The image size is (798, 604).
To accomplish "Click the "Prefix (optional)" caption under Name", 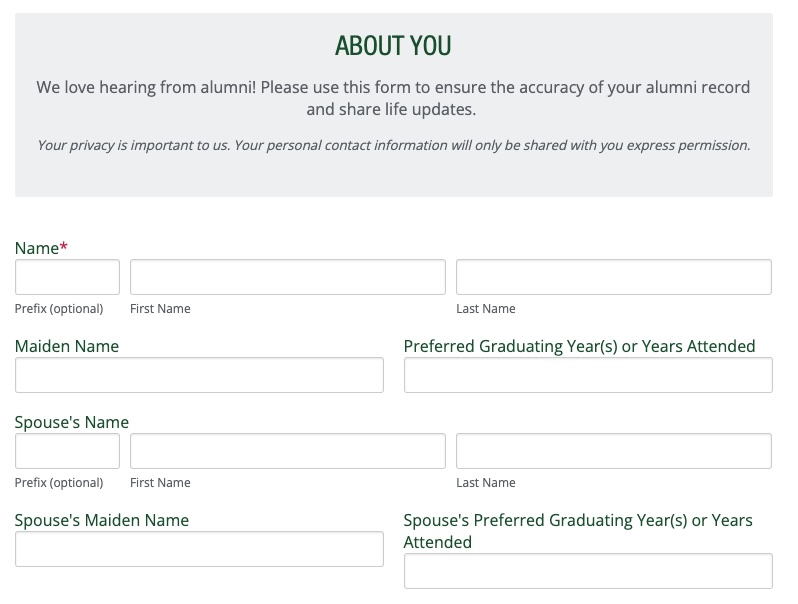I will coord(59,309).
